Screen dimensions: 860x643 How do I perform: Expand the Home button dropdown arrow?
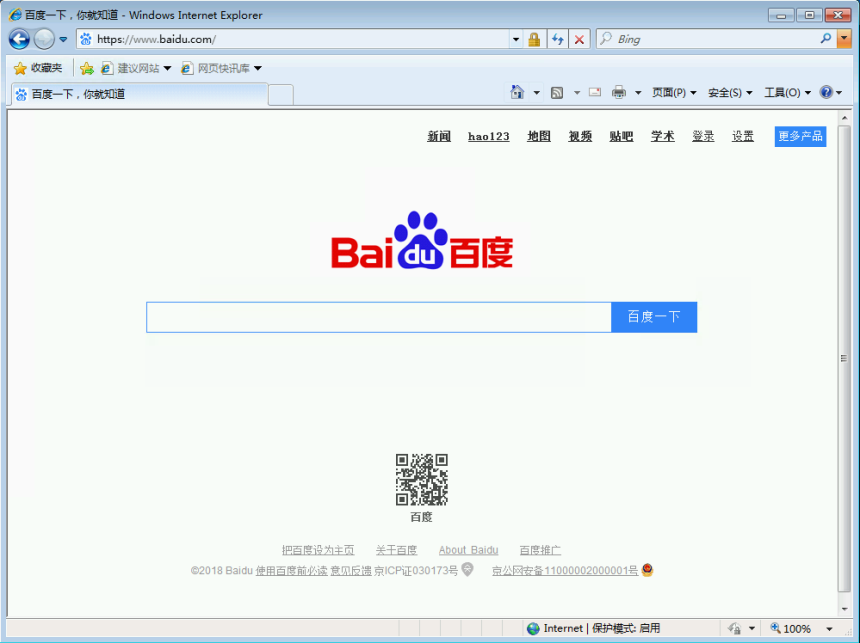coord(536,93)
